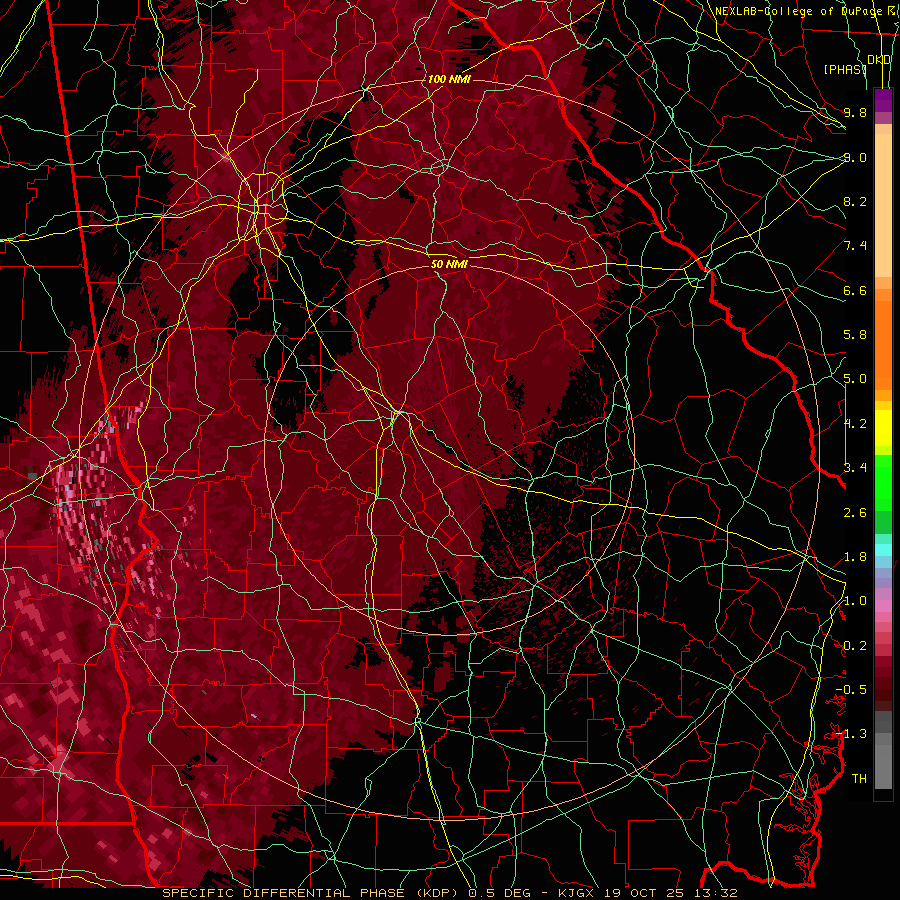The image size is (900, 900).
Task: Click the 3.4 value on the color scale
Action: click(x=855, y=468)
